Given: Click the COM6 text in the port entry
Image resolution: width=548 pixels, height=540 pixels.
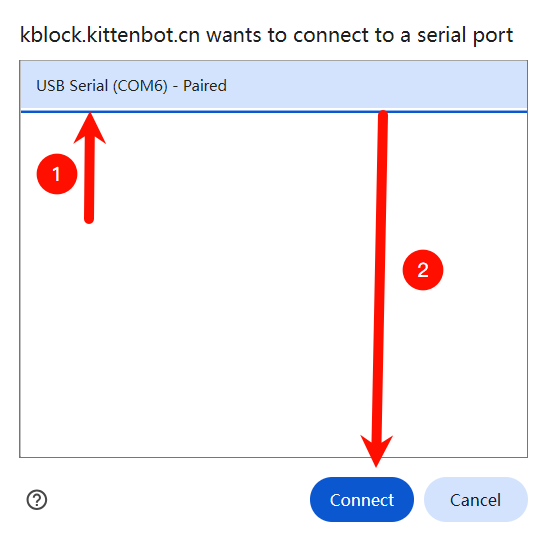Looking at the screenshot, I should click(x=140, y=86).
